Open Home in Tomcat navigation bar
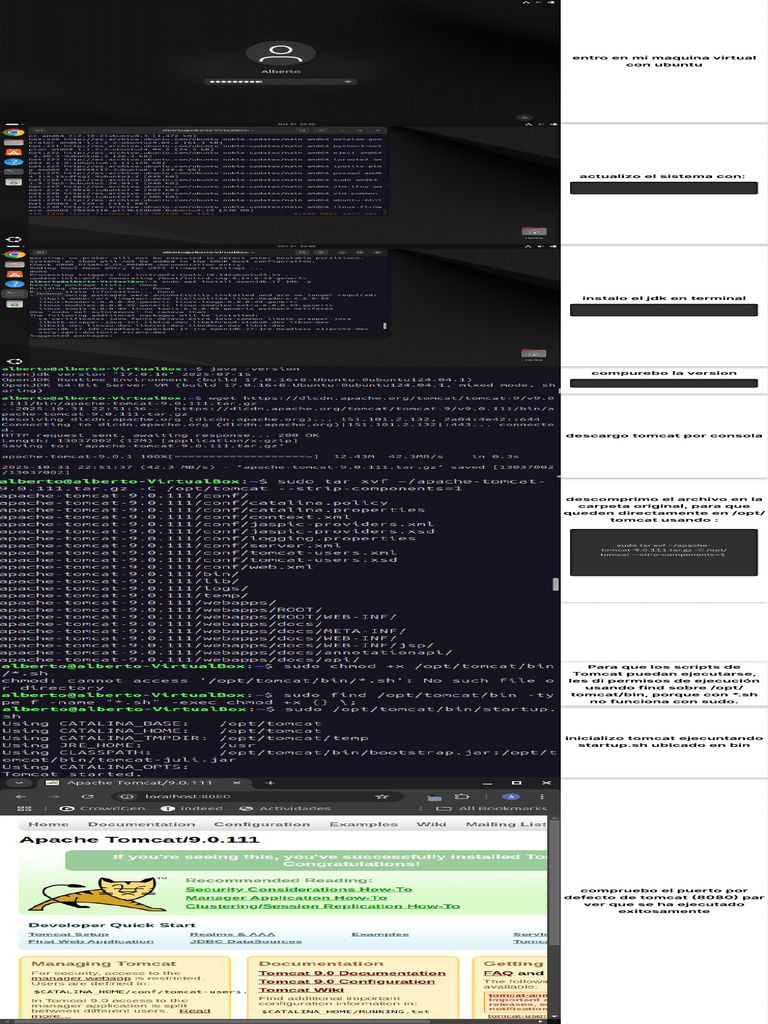The image size is (768, 1024). tap(48, 824)
